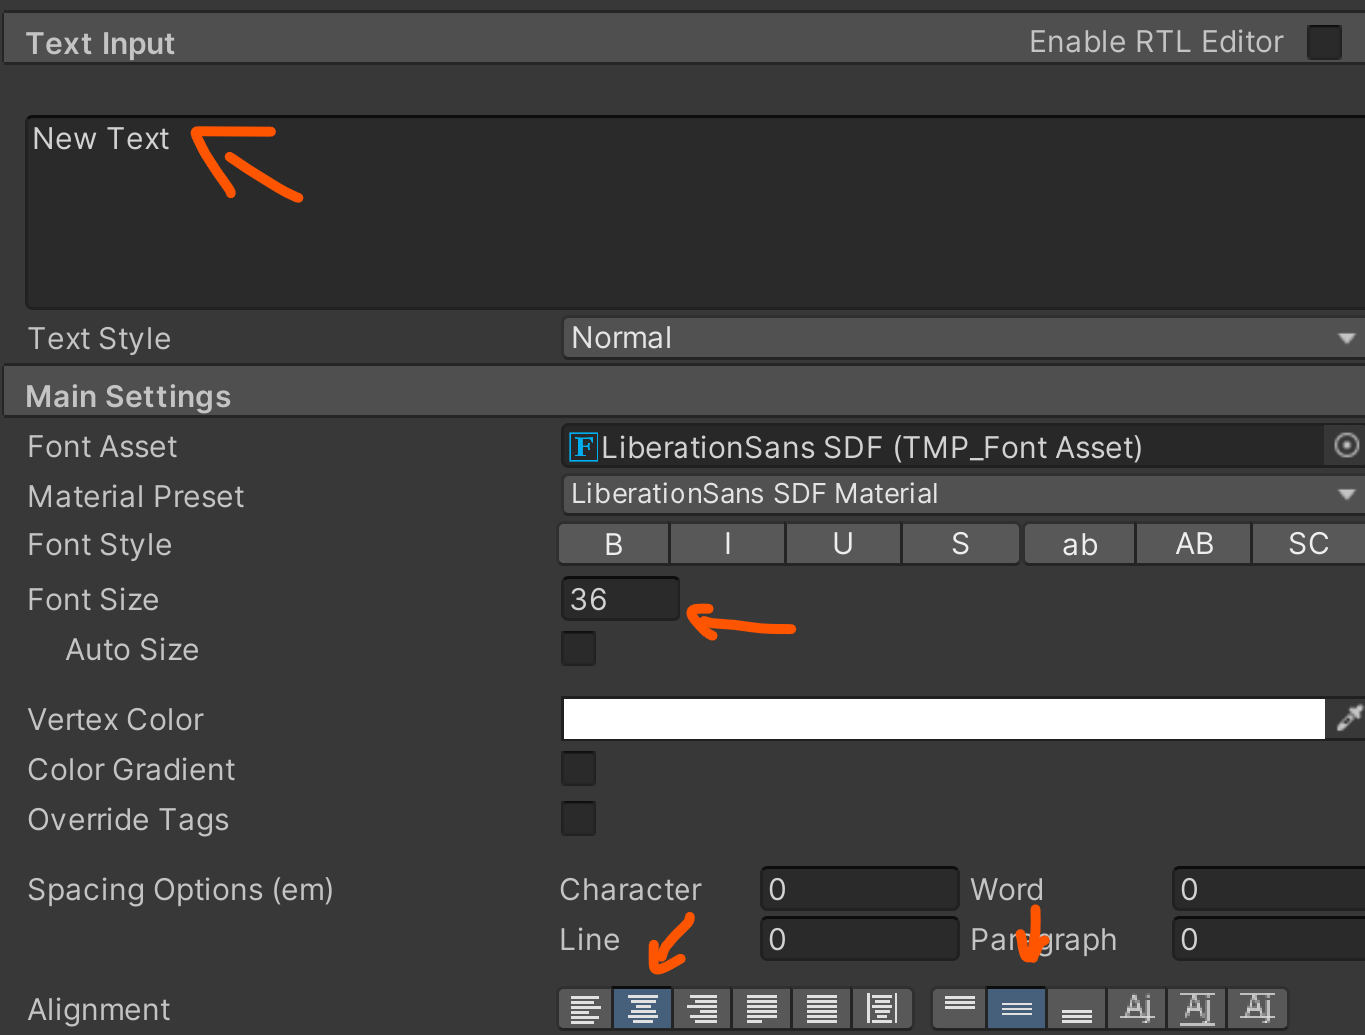Image resolution: width=1365 pixels, height=1035 pixels.
Task: Click the Vertex Color label
Action: (115, 719)
